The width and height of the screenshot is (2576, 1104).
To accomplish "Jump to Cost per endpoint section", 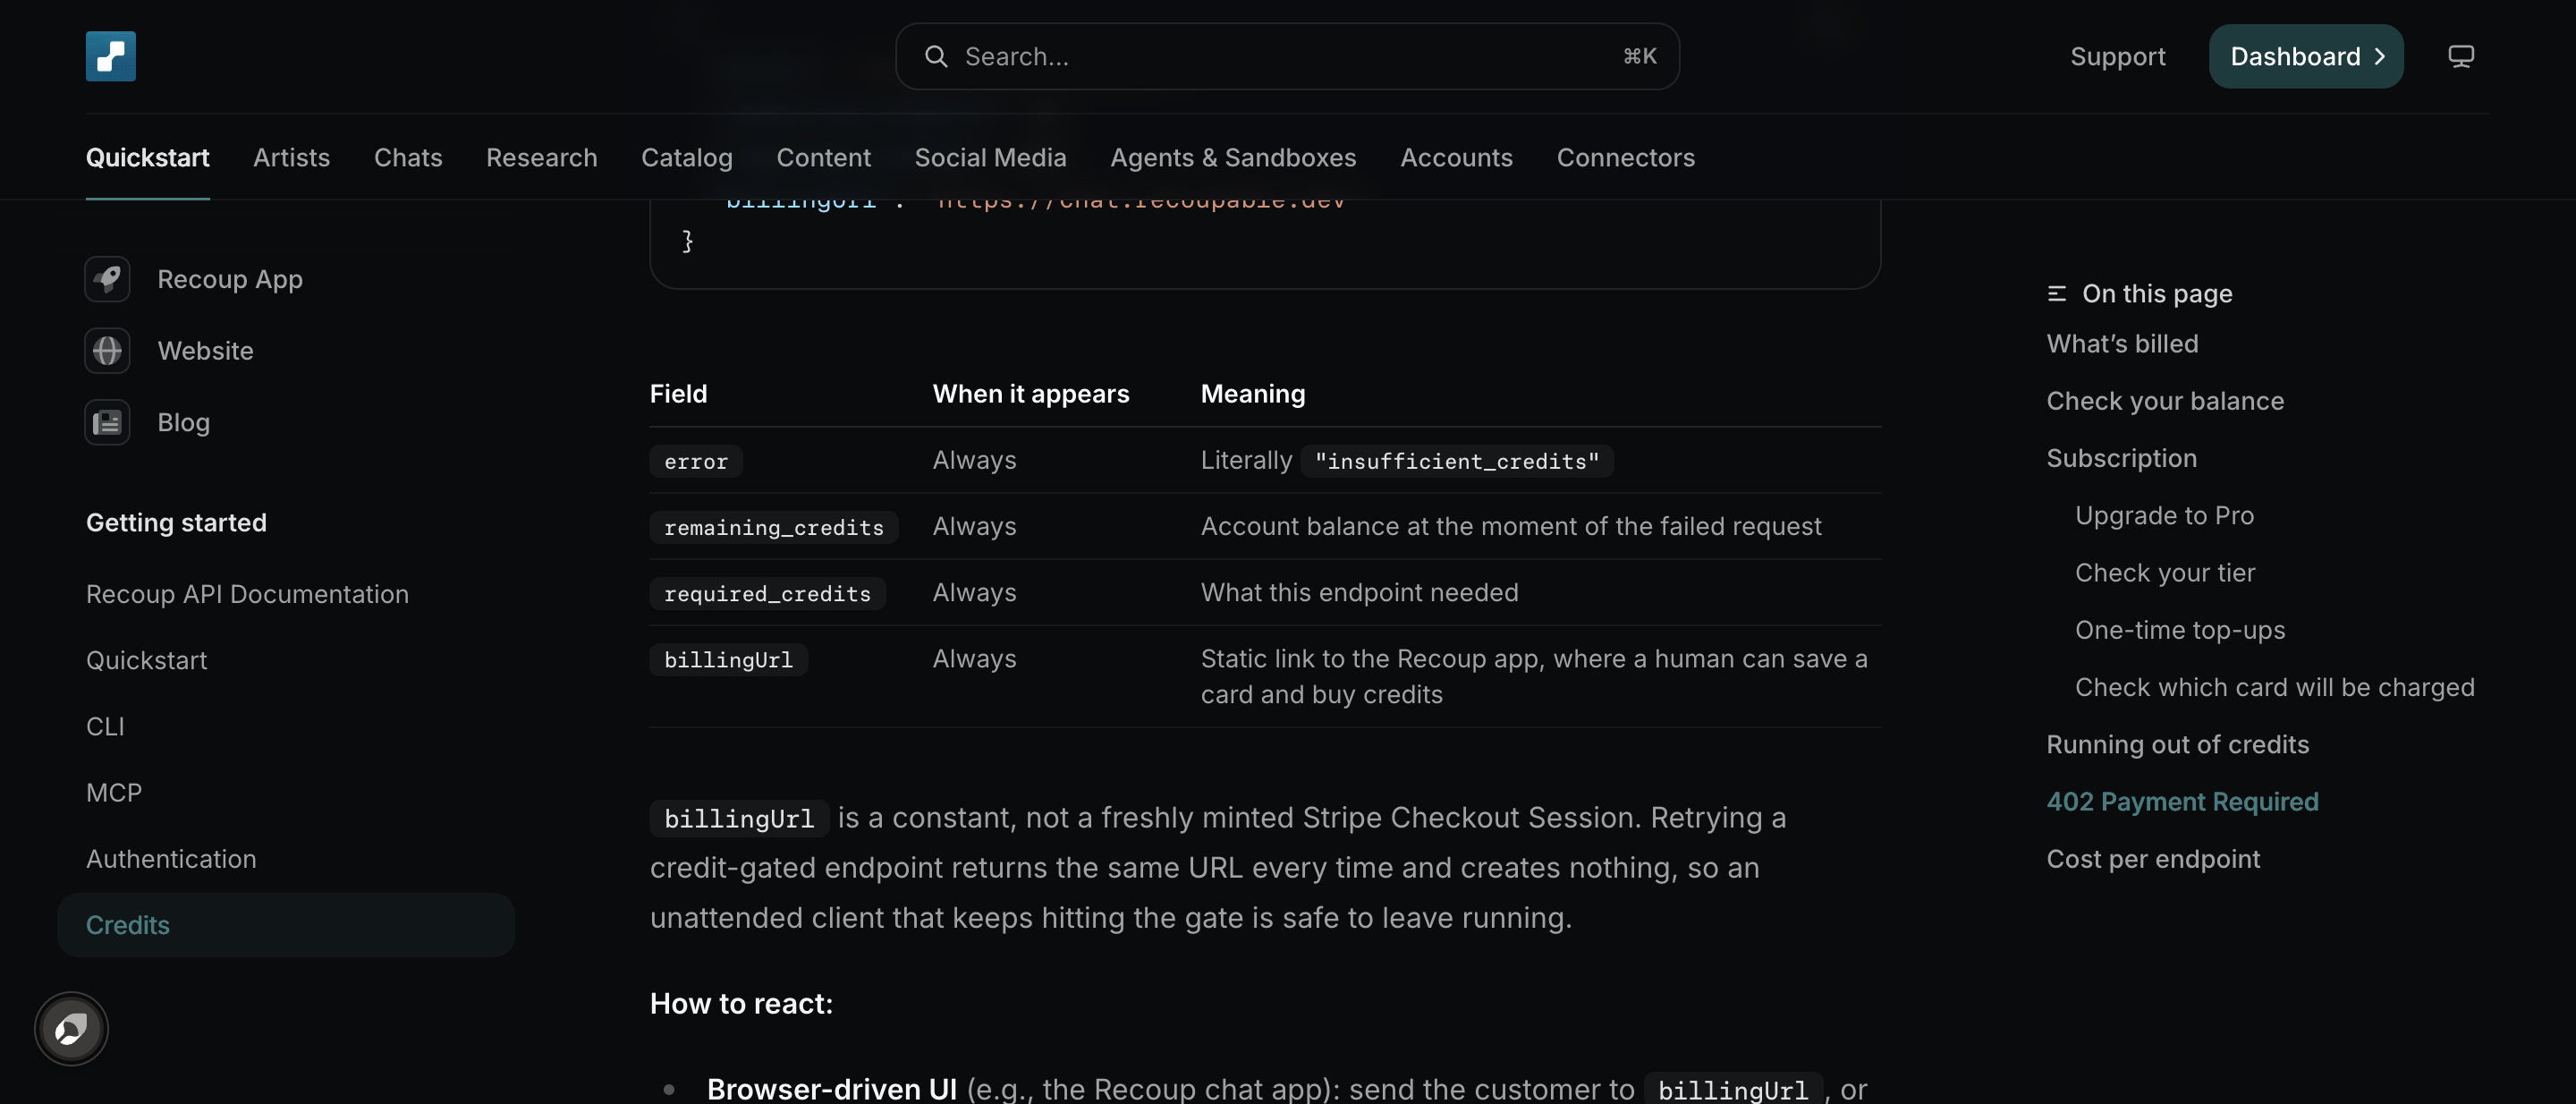I will (x=2153, y=859).
